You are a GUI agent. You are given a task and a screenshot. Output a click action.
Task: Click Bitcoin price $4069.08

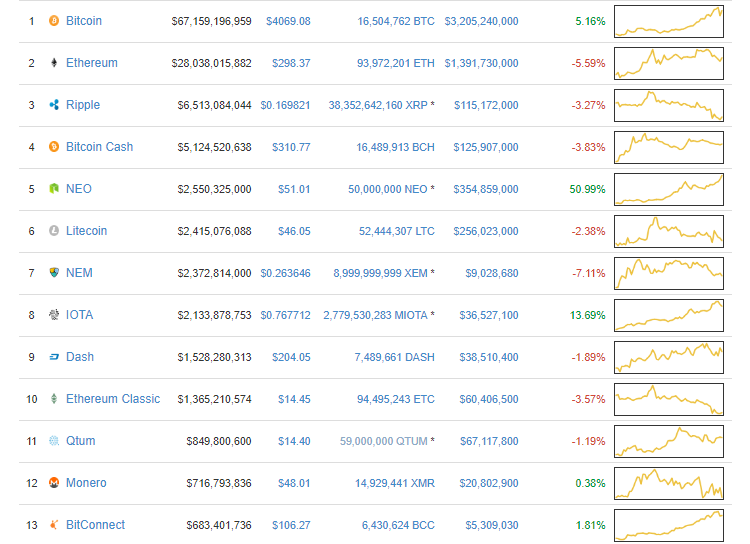[288, 21]
